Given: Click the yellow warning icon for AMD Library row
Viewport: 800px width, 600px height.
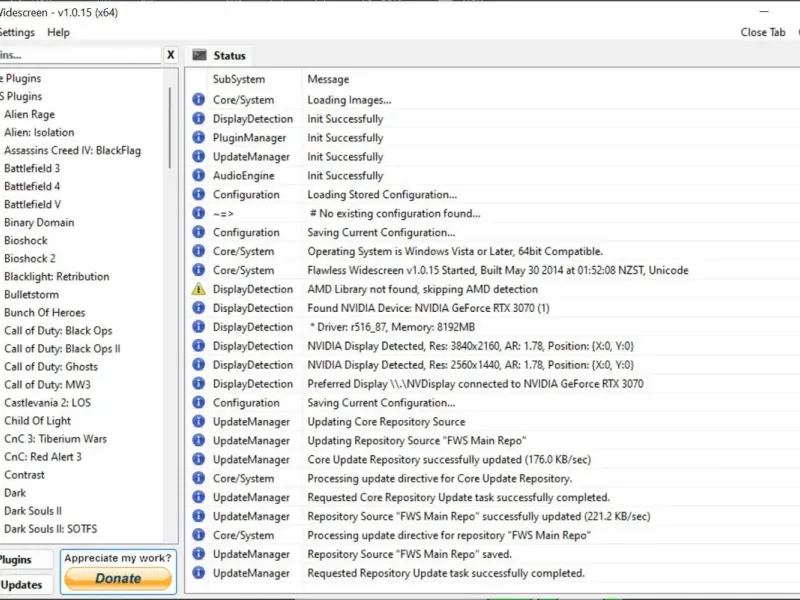Looking at the screenshot, I should tap(198, 289).
